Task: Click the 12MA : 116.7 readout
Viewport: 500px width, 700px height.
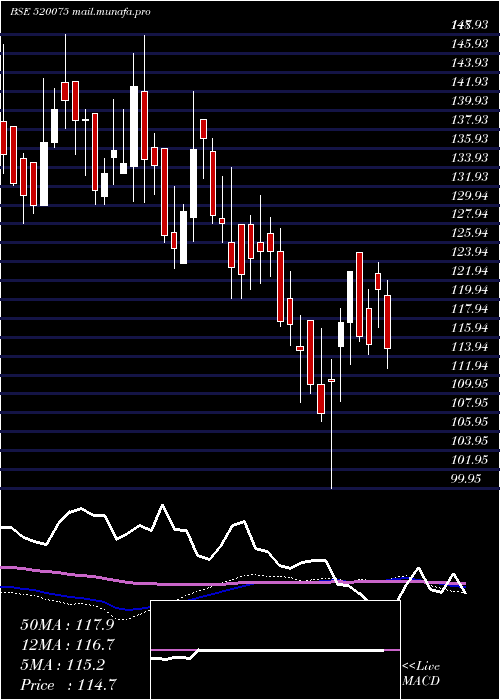Action: tap(67, 645)
